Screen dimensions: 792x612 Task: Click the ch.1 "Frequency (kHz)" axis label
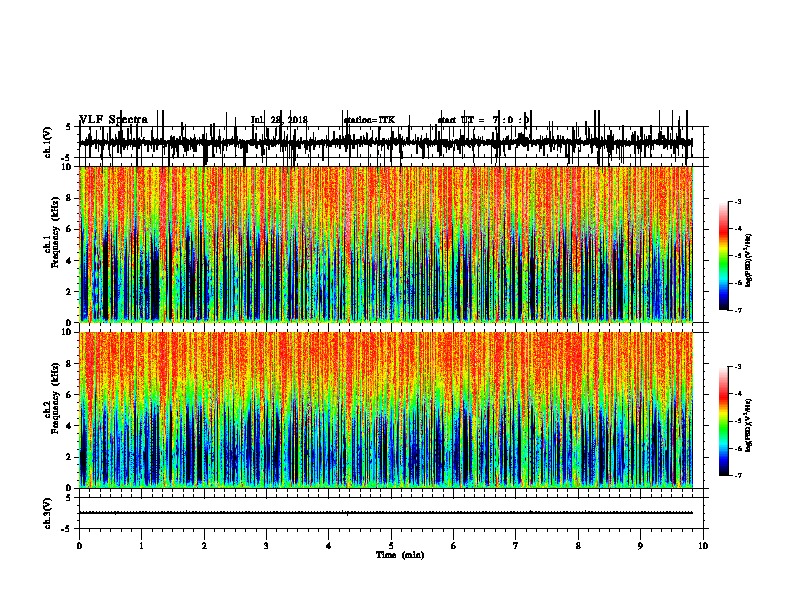point(55,232)
